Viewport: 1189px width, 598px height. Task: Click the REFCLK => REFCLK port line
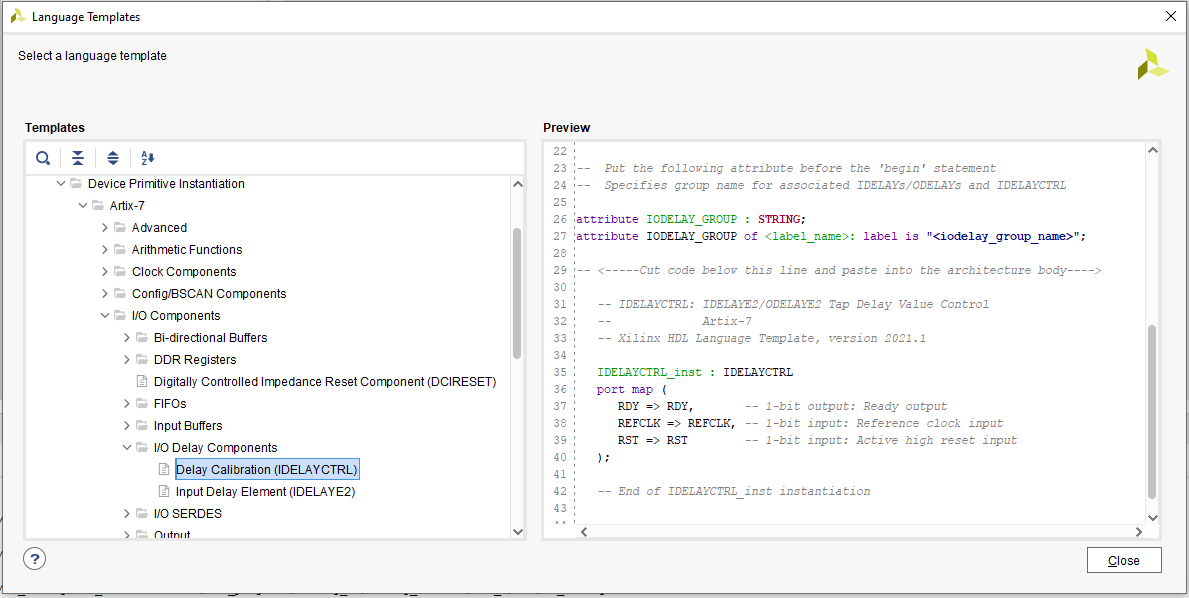[811, 423]
